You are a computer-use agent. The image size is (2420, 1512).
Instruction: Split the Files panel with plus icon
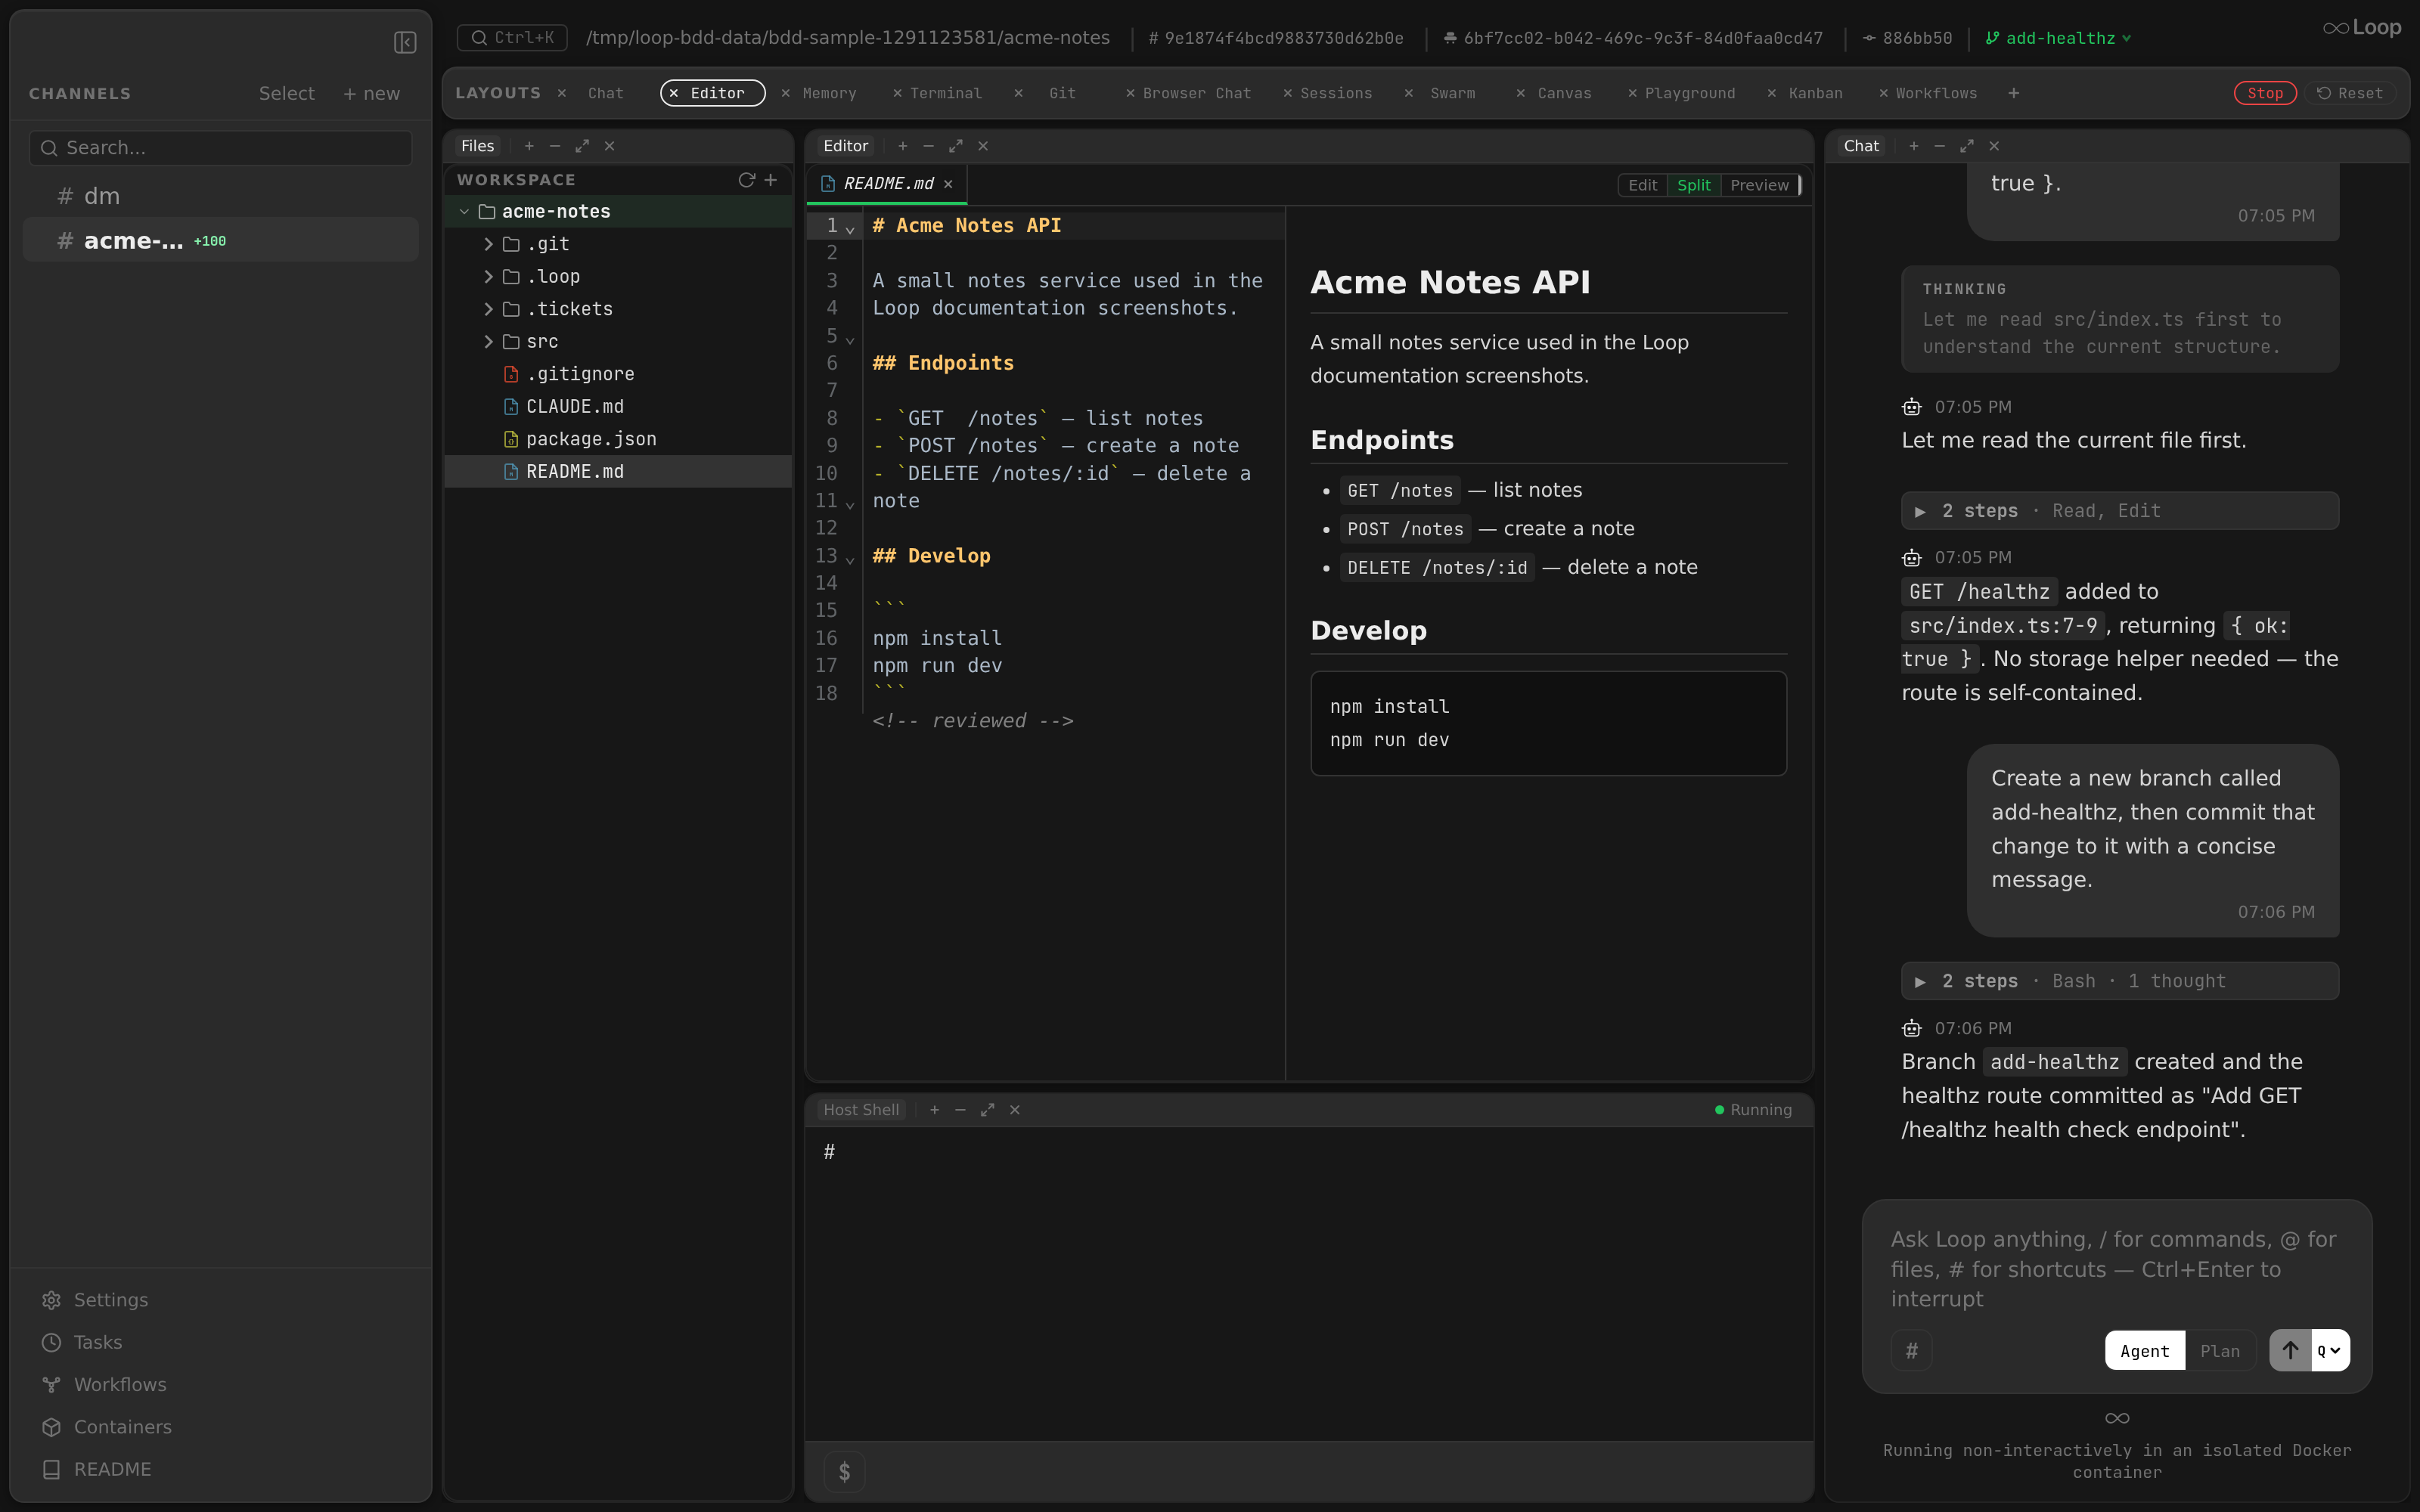[529, 146]
